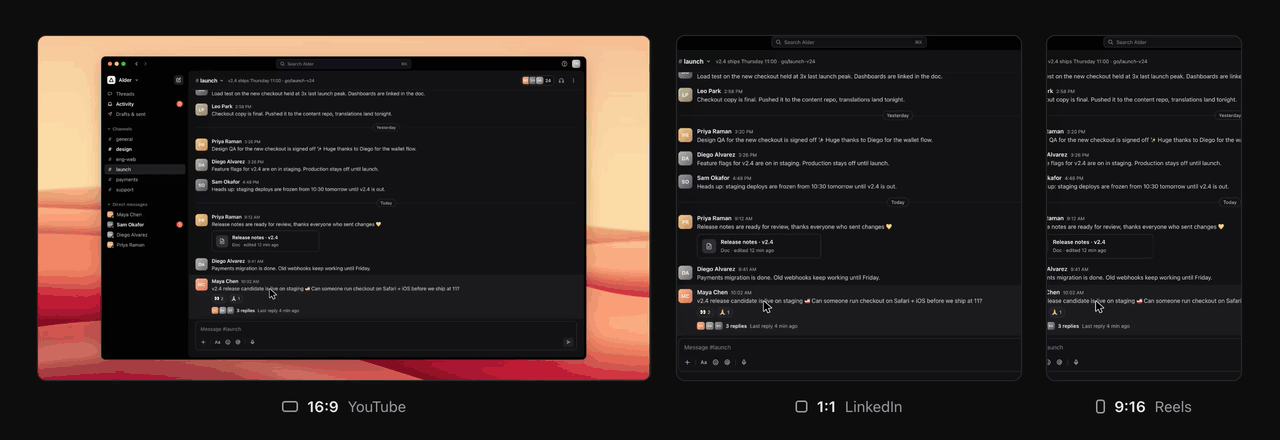Screen dimensions: 1280x440
Task: Toggle Aa formatting in 1:1 composer
Action: [703, 362]
